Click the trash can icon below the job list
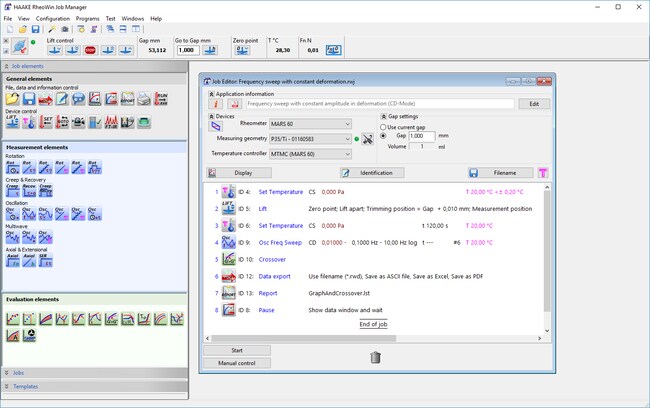This screenshot has width=650, height=408. point(375,357)
